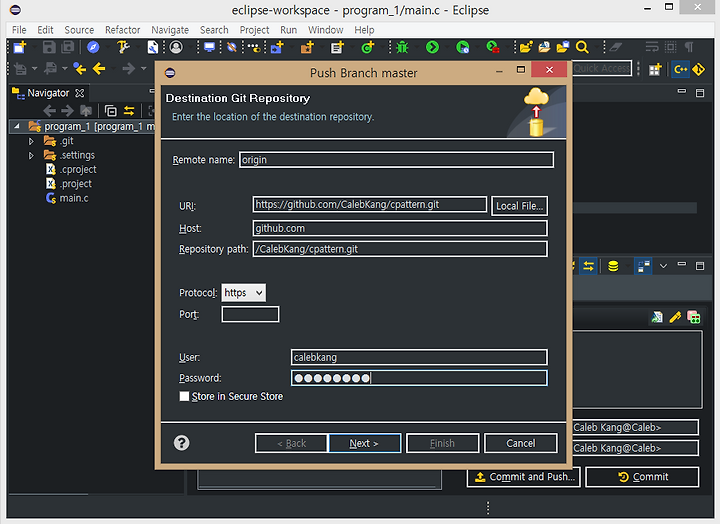Click the help question mark icon
720x524 pixels.
[x=181, y=443]
